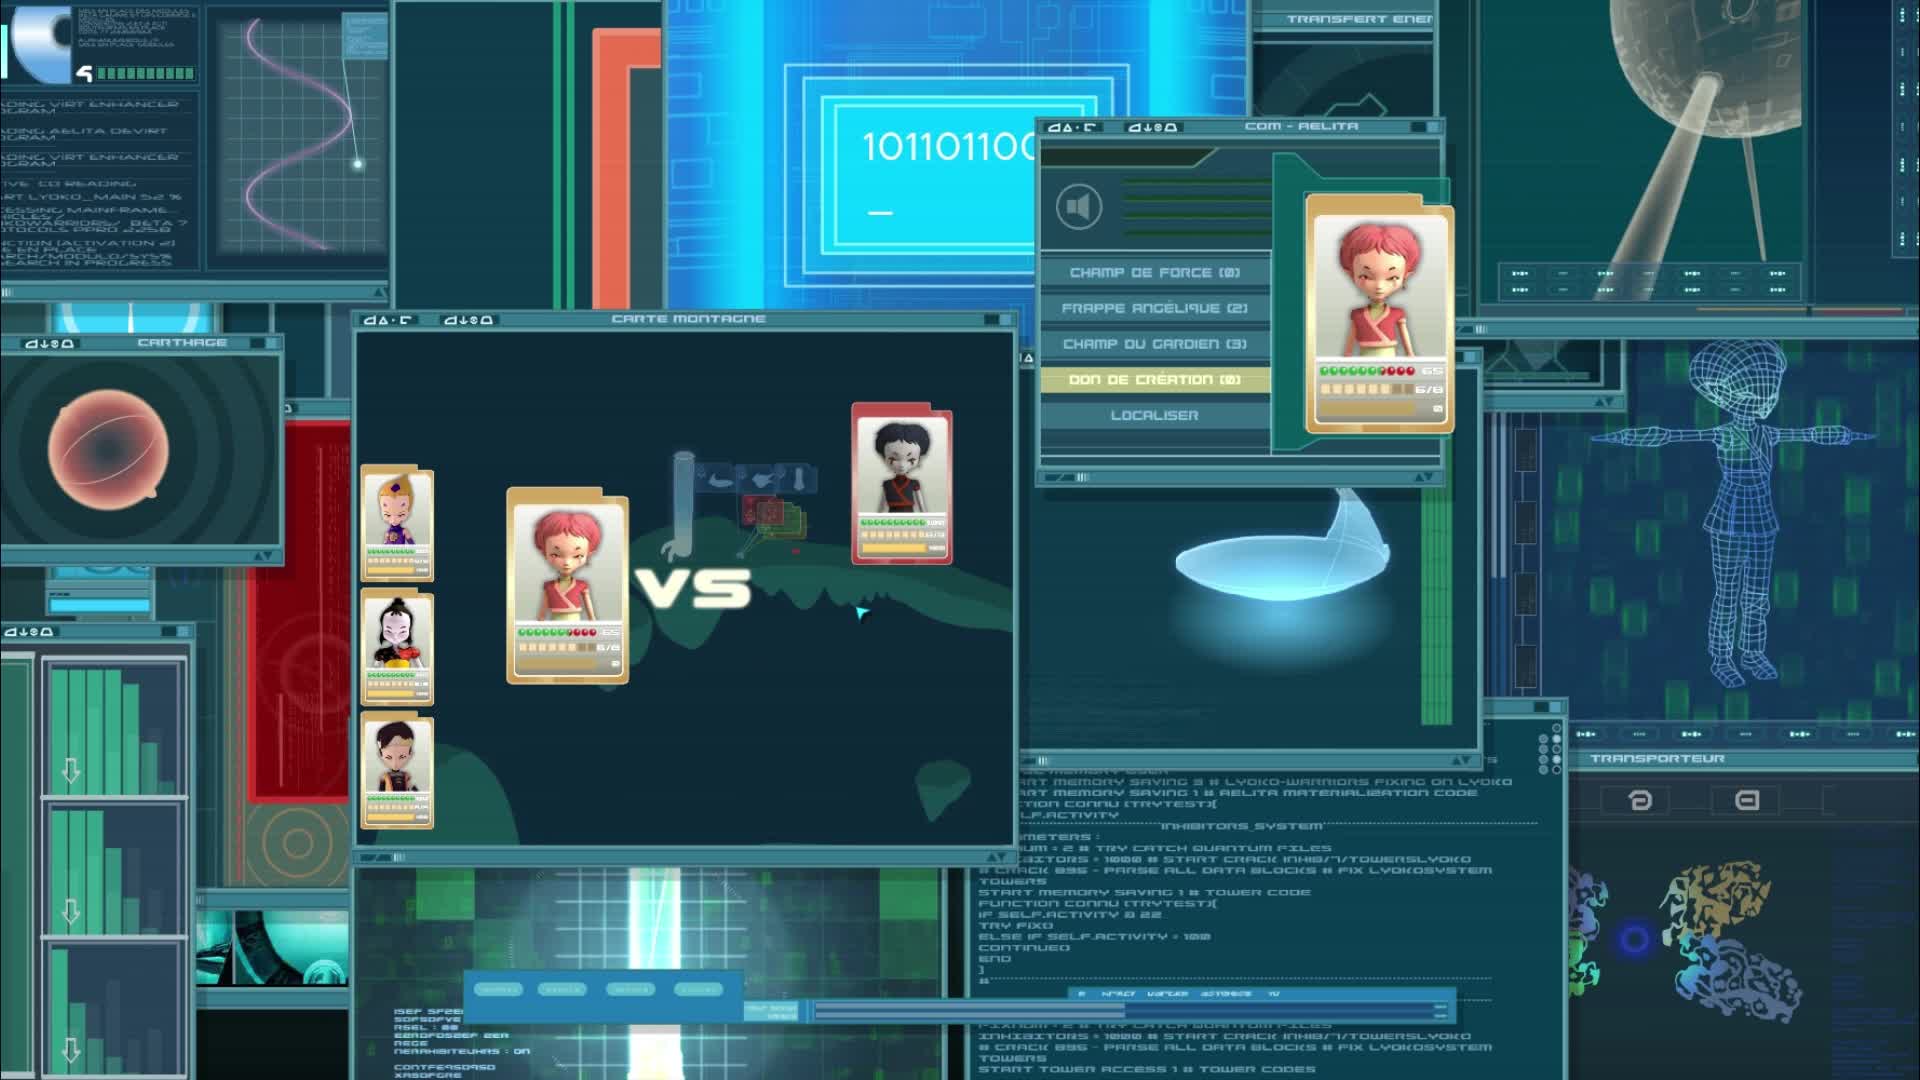Click the bottom down-arrow in the bar chart panel

tap(70, 1050)
